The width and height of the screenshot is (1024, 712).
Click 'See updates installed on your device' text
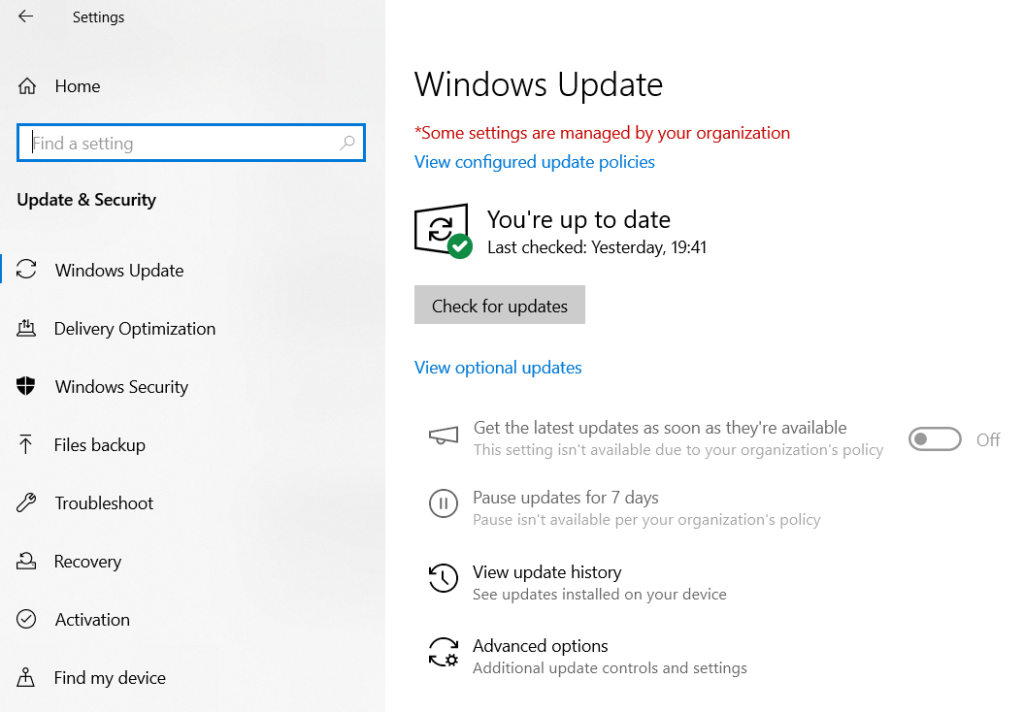600,594
